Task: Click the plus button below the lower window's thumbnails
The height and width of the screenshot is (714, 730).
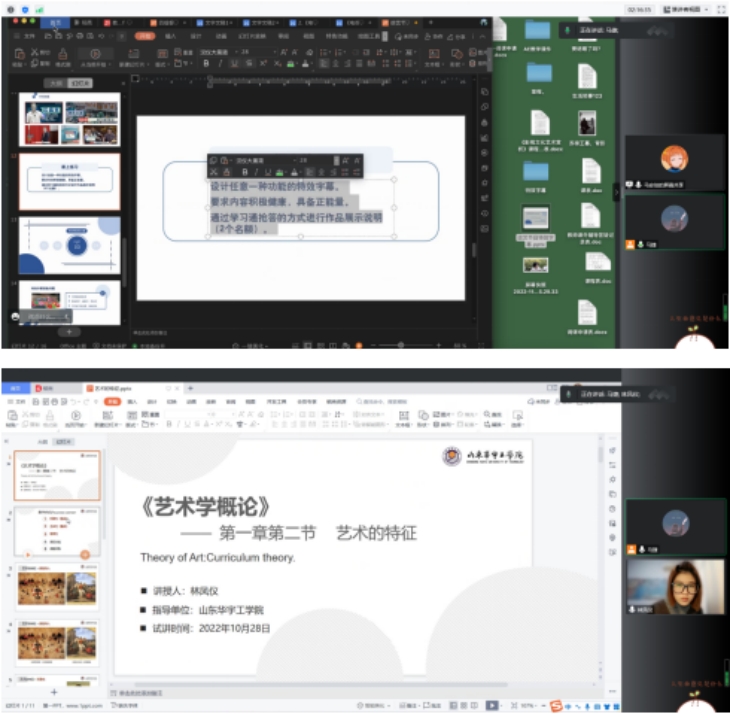Action: (54, 691)
